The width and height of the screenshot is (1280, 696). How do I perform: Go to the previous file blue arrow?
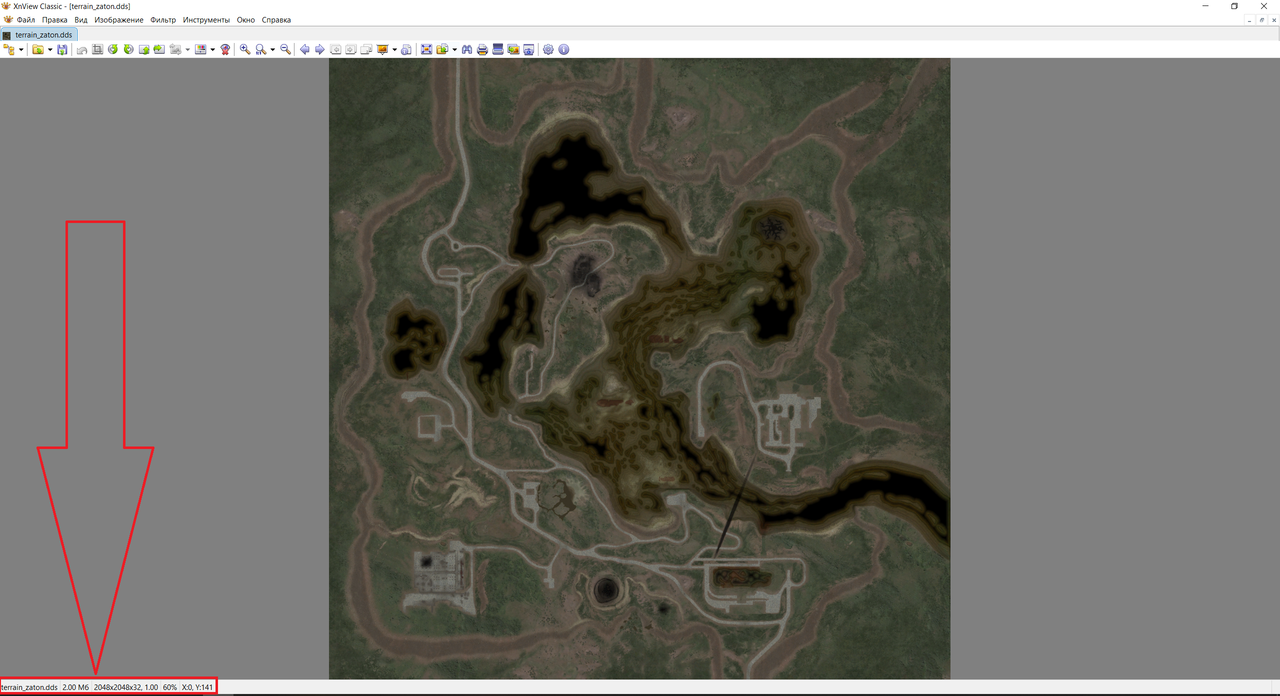click(x=305, y=49)
